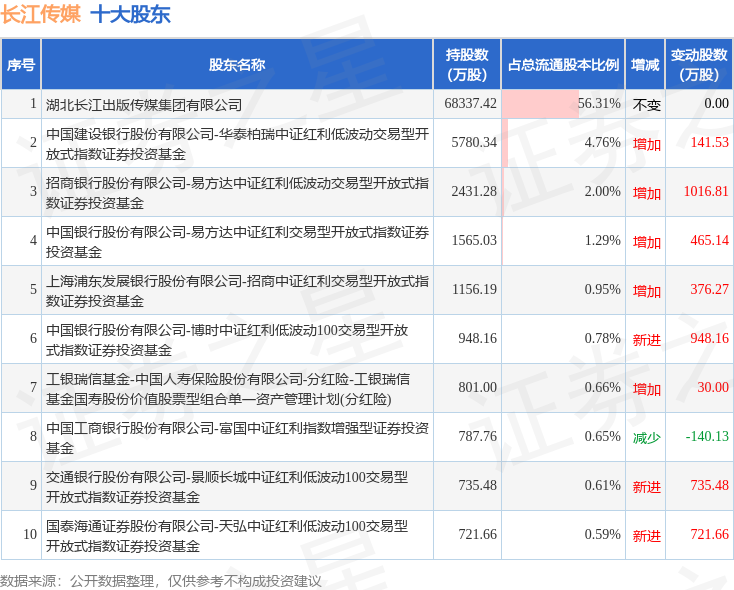Click the 持股数(万股) column header

point(467,65)
